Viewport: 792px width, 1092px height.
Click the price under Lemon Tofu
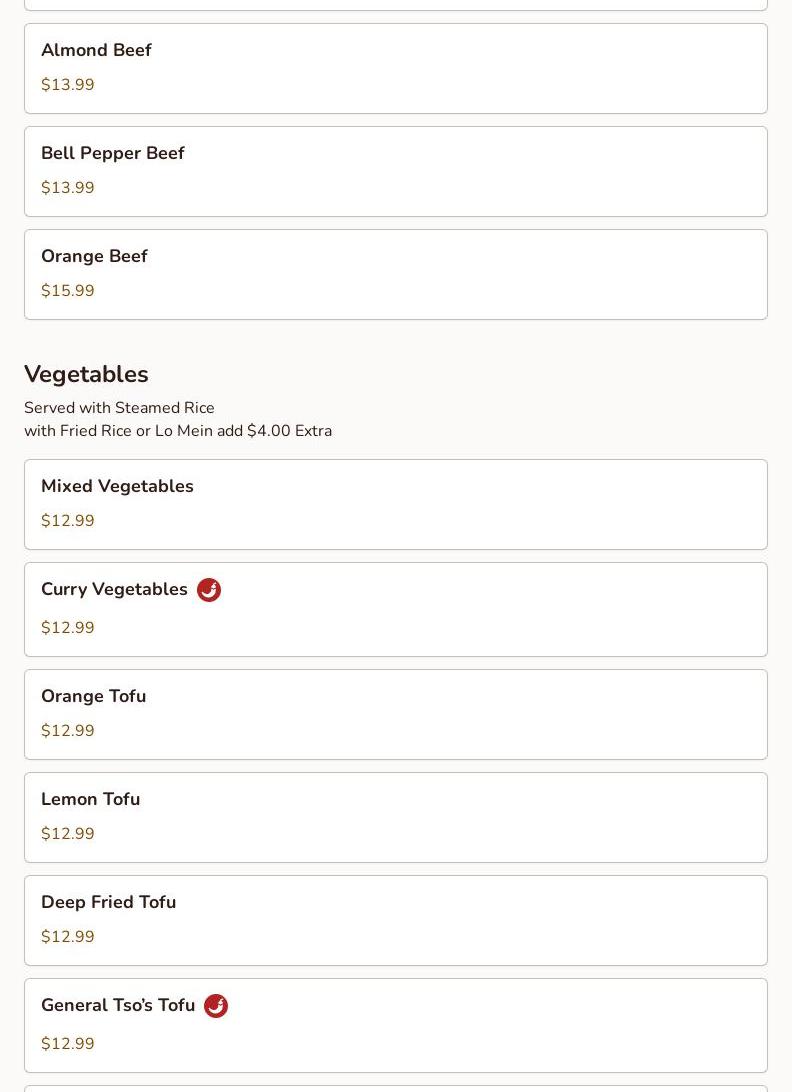pos(68,834)
